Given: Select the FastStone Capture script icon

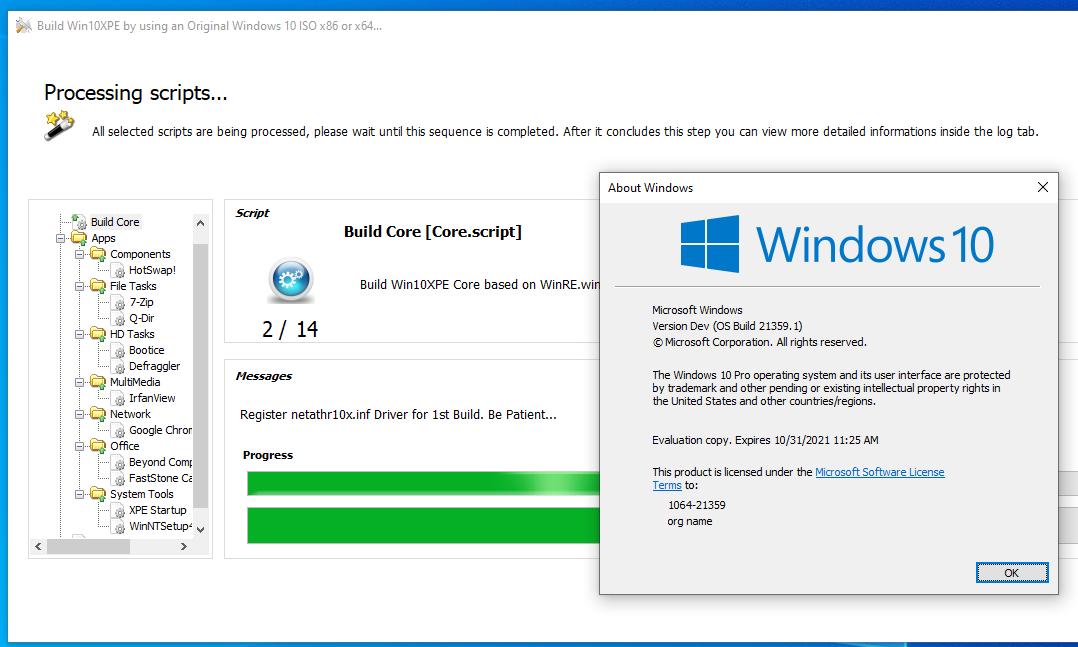Looking at the screenshot, I should [x=118, y=479].
